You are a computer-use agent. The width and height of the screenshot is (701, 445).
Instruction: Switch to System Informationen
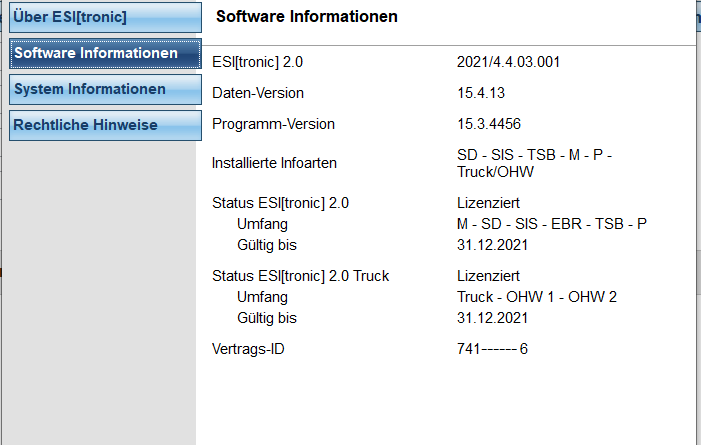point(105,89)
